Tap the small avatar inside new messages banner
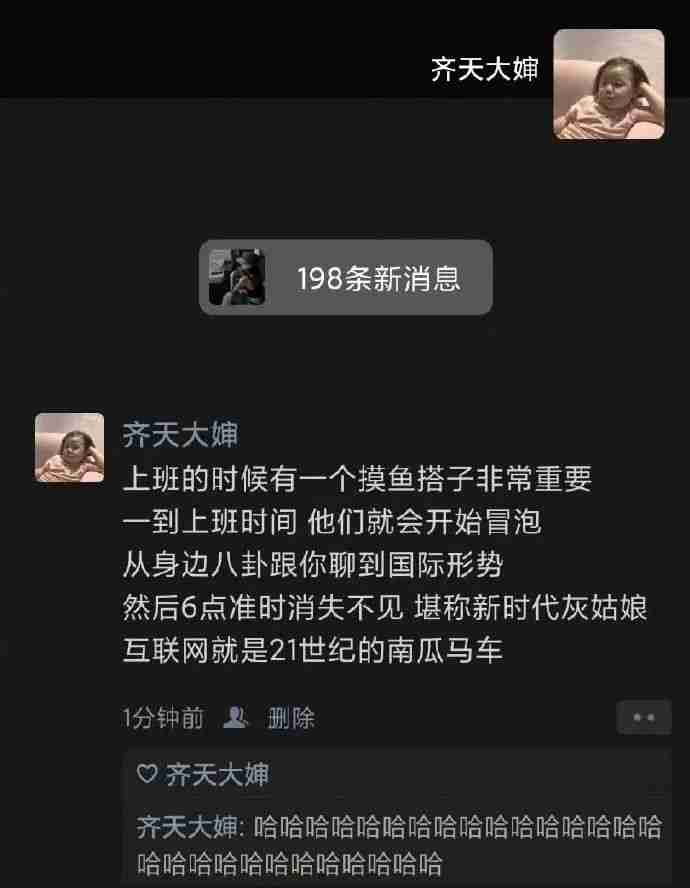 pyautogui.click(x=237, y=277)
